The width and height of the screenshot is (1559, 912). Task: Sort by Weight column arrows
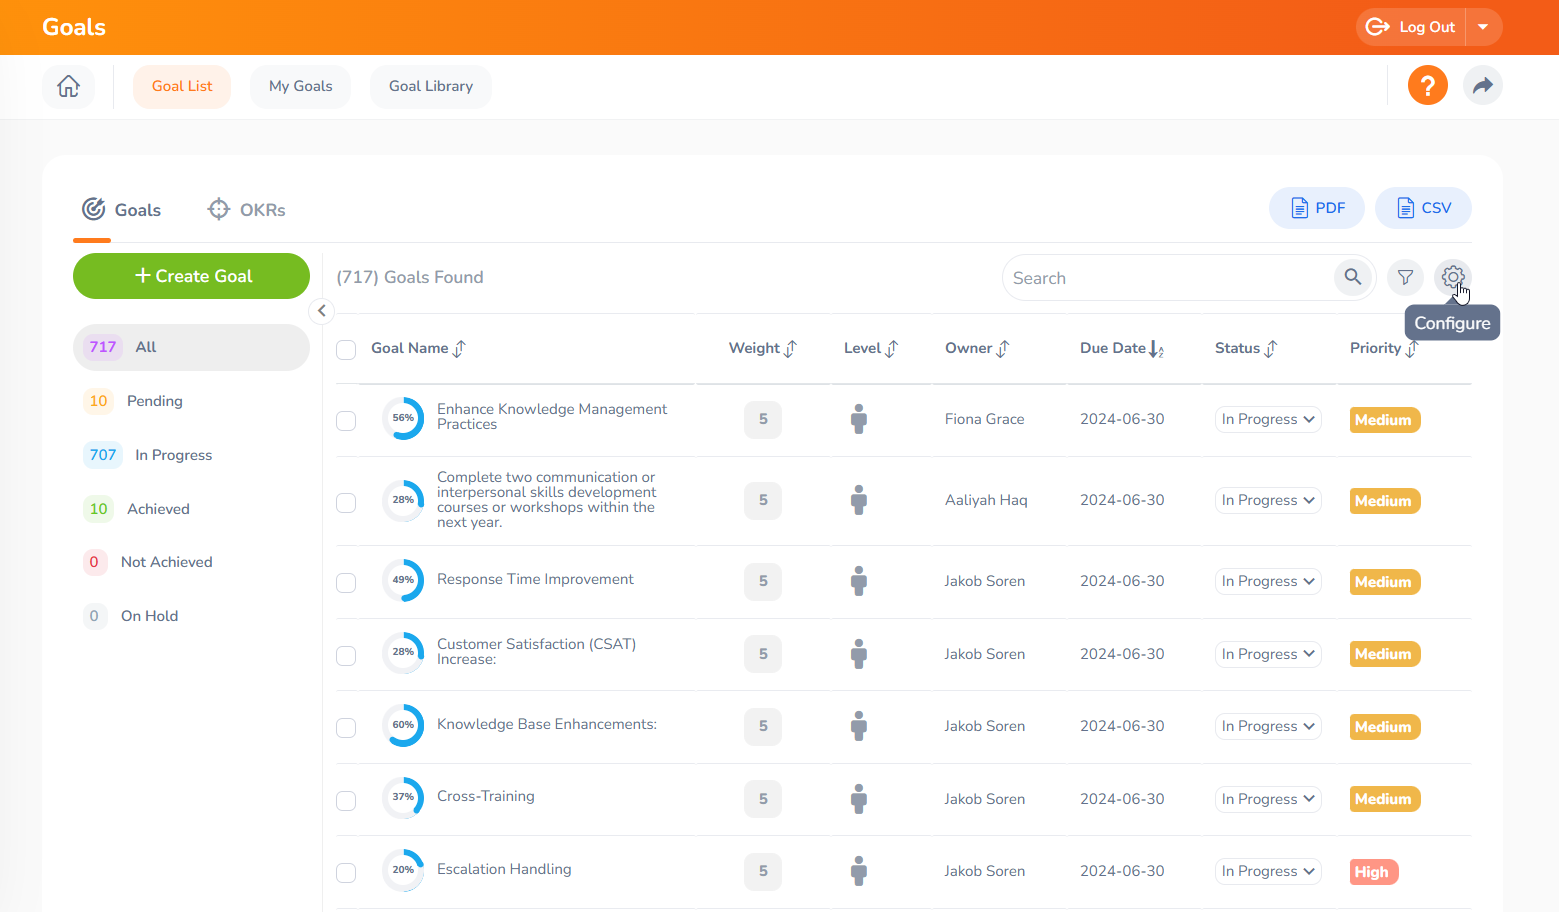790,348
